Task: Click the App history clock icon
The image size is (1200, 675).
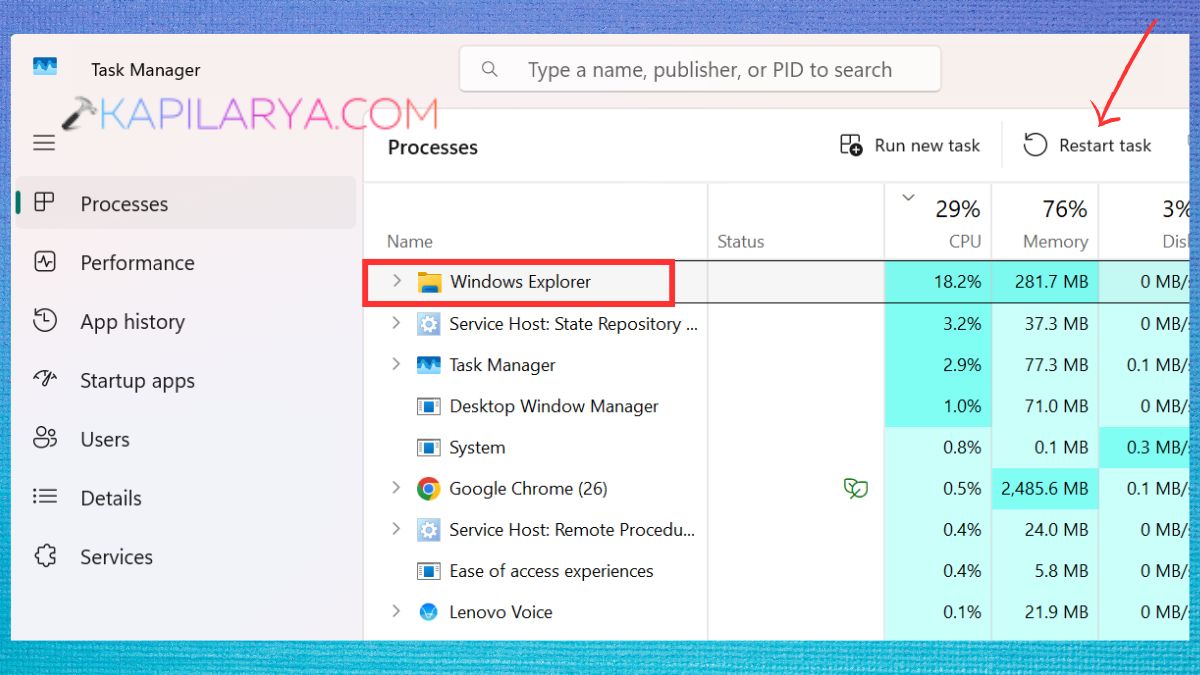Action: (x=44, y=321)
